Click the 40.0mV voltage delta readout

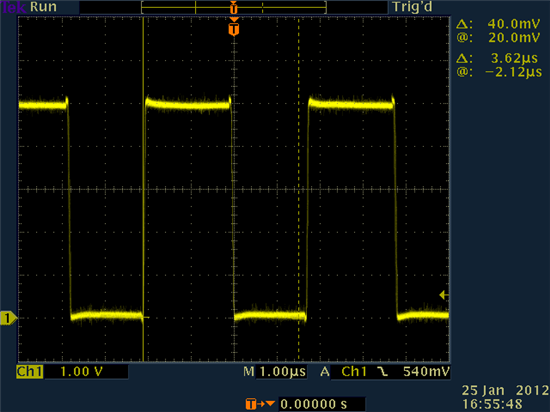[x=514, y=24]
